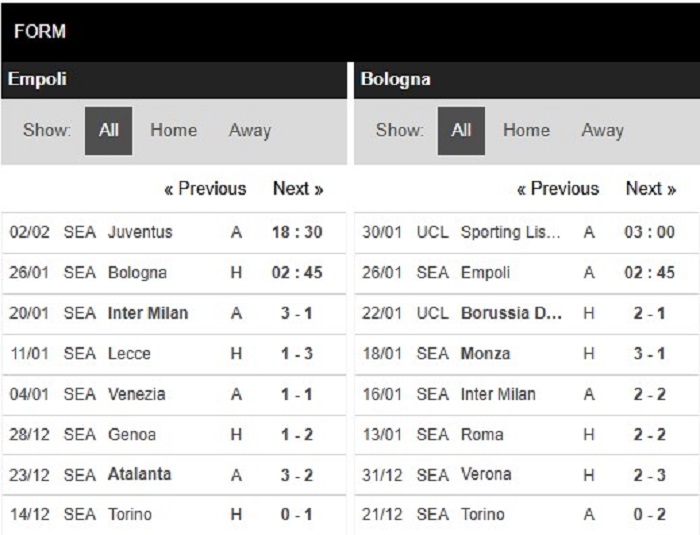
Task: Go to Previous Bologna matches page
Action: point(558,188)
